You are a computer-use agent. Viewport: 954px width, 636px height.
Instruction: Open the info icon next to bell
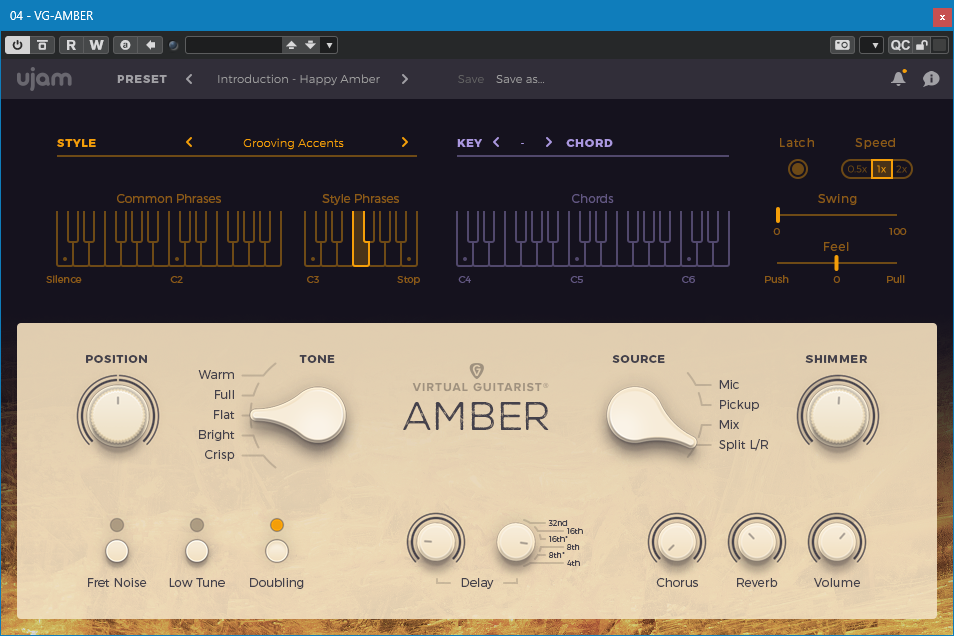click(x=931, y=79)
